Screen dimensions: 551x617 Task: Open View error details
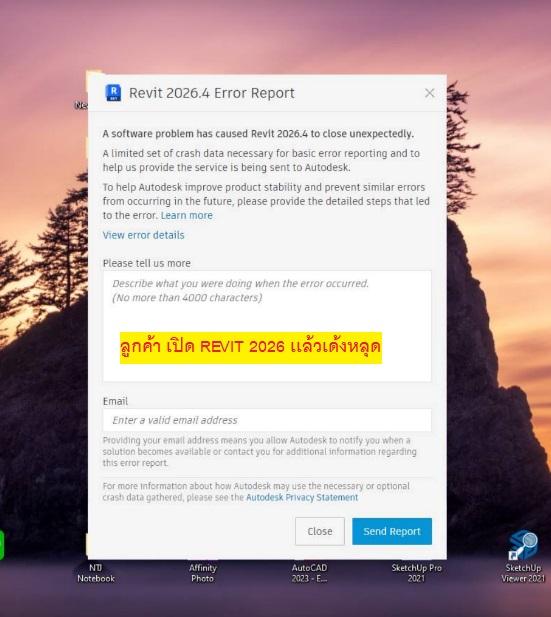coord(143,235)
